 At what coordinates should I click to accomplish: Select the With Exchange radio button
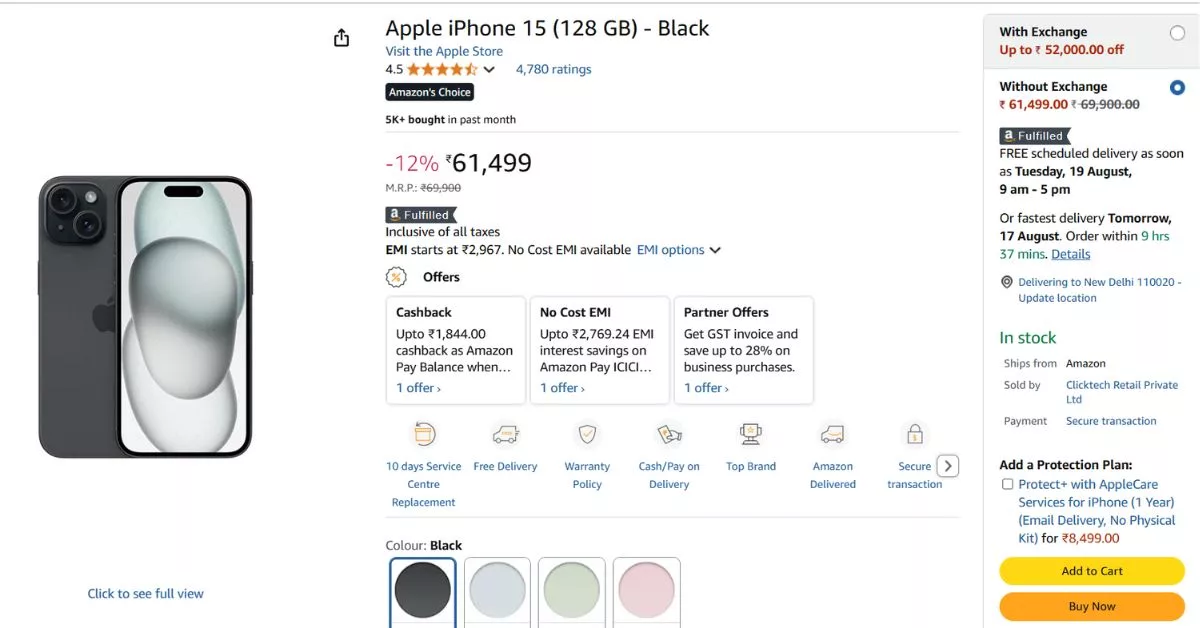click(1176, 32)
